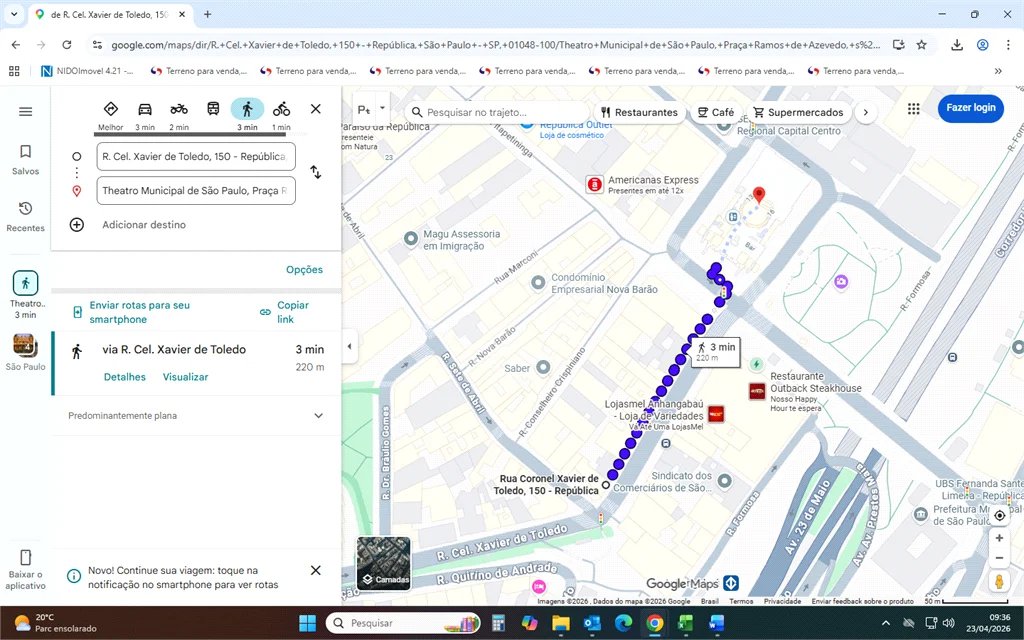Choose the Melhor best travel mode
The width and height of the screenshot is (1024, 640).
point(110,114)
